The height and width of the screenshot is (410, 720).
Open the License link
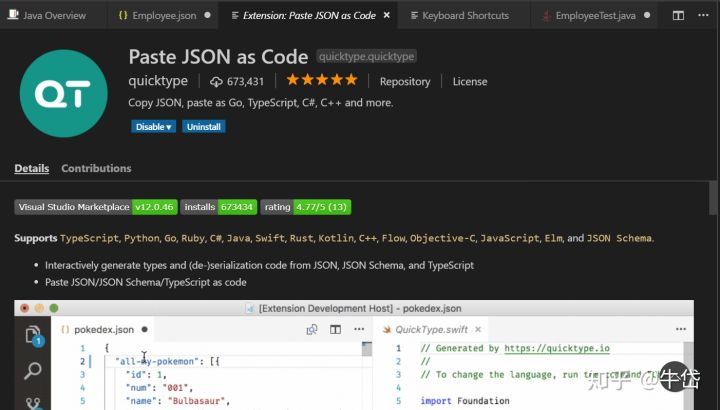[x=470, y=82]
